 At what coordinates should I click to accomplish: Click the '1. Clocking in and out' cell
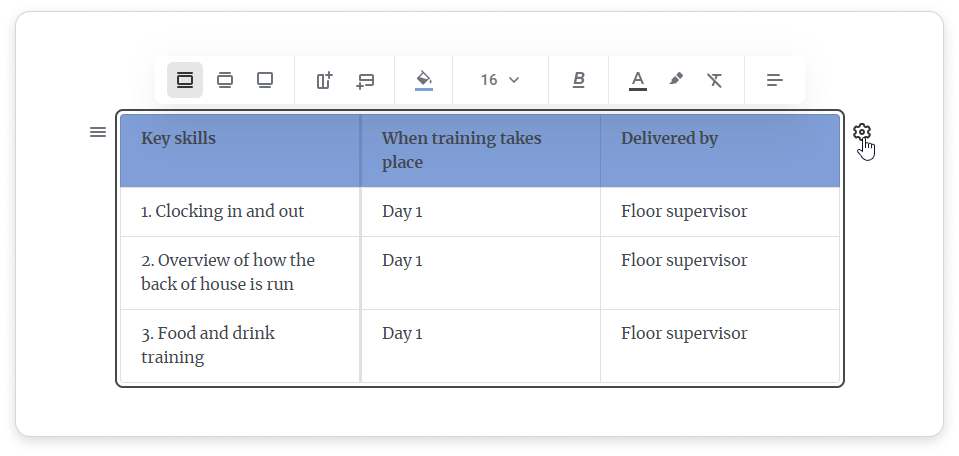coord(222,211)
